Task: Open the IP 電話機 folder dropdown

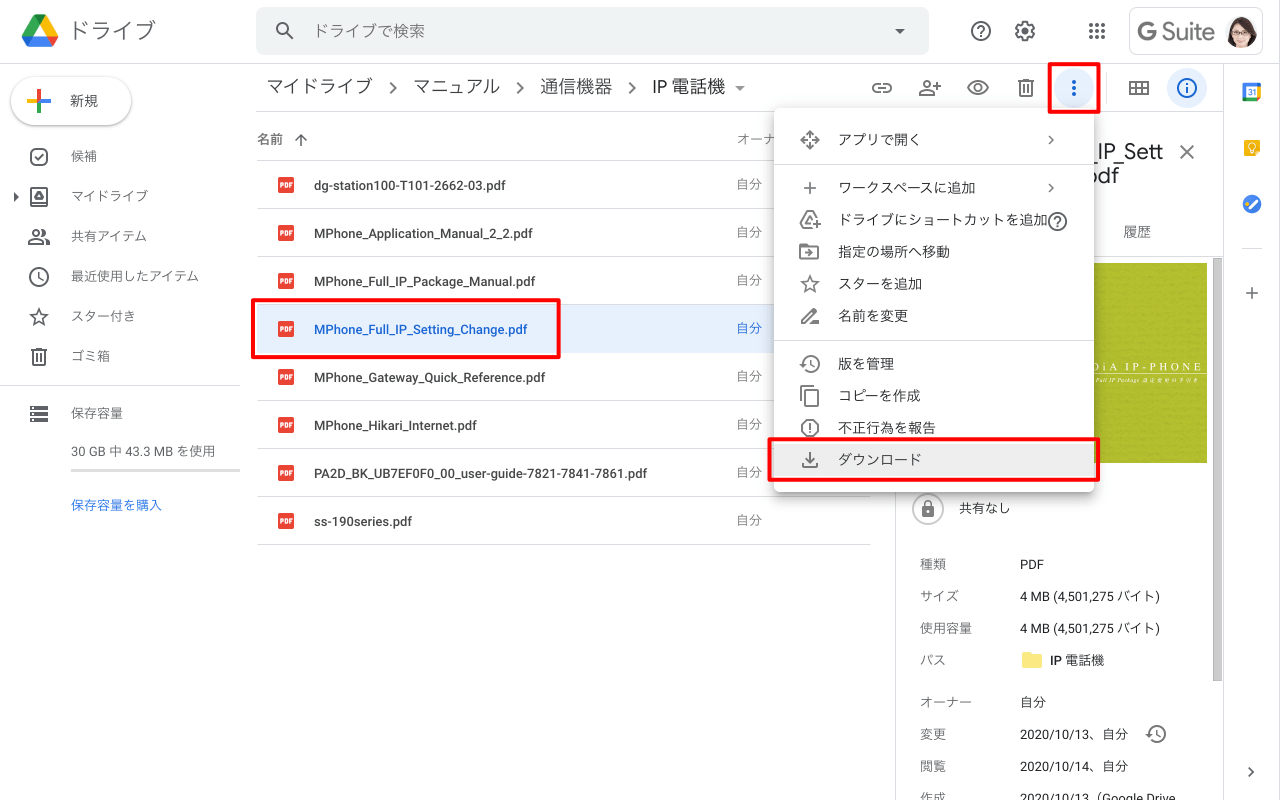Action: tap(740, 88)
